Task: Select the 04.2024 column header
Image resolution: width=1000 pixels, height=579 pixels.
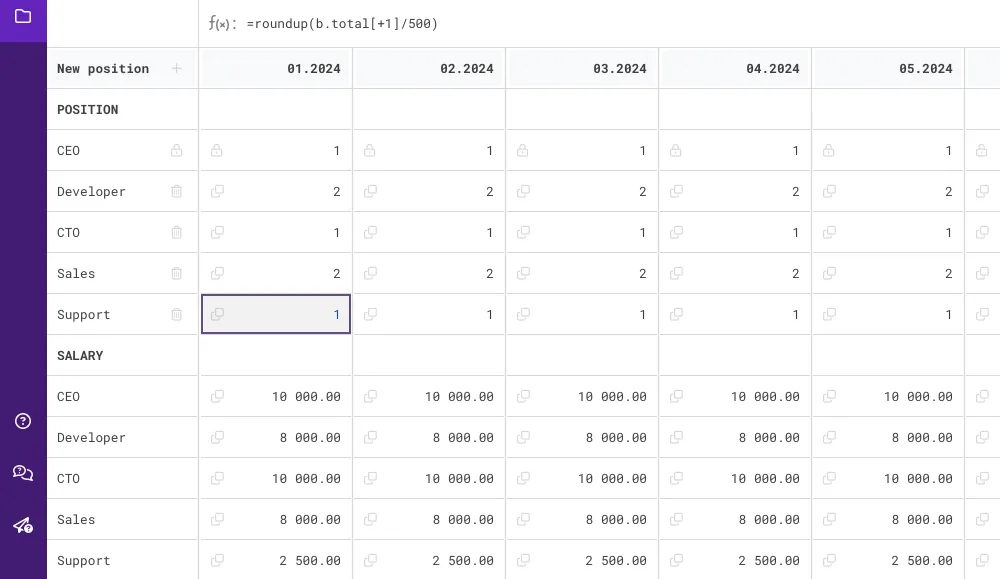Action: click(x=735, y=69)
